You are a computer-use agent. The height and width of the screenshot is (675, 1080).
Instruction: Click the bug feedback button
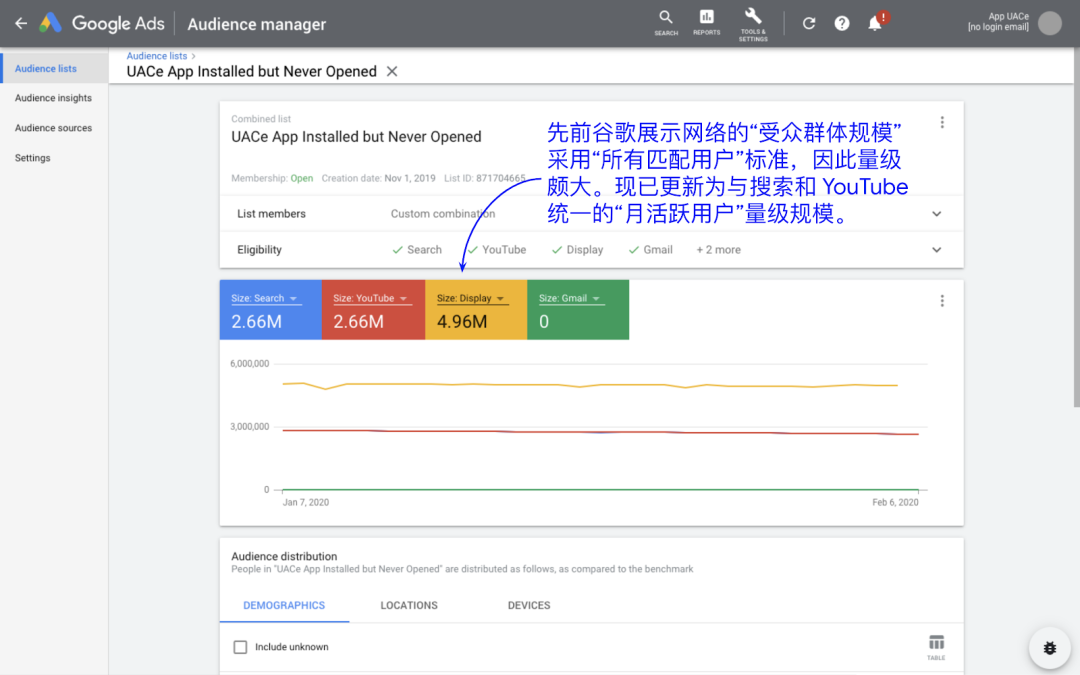1049,648
